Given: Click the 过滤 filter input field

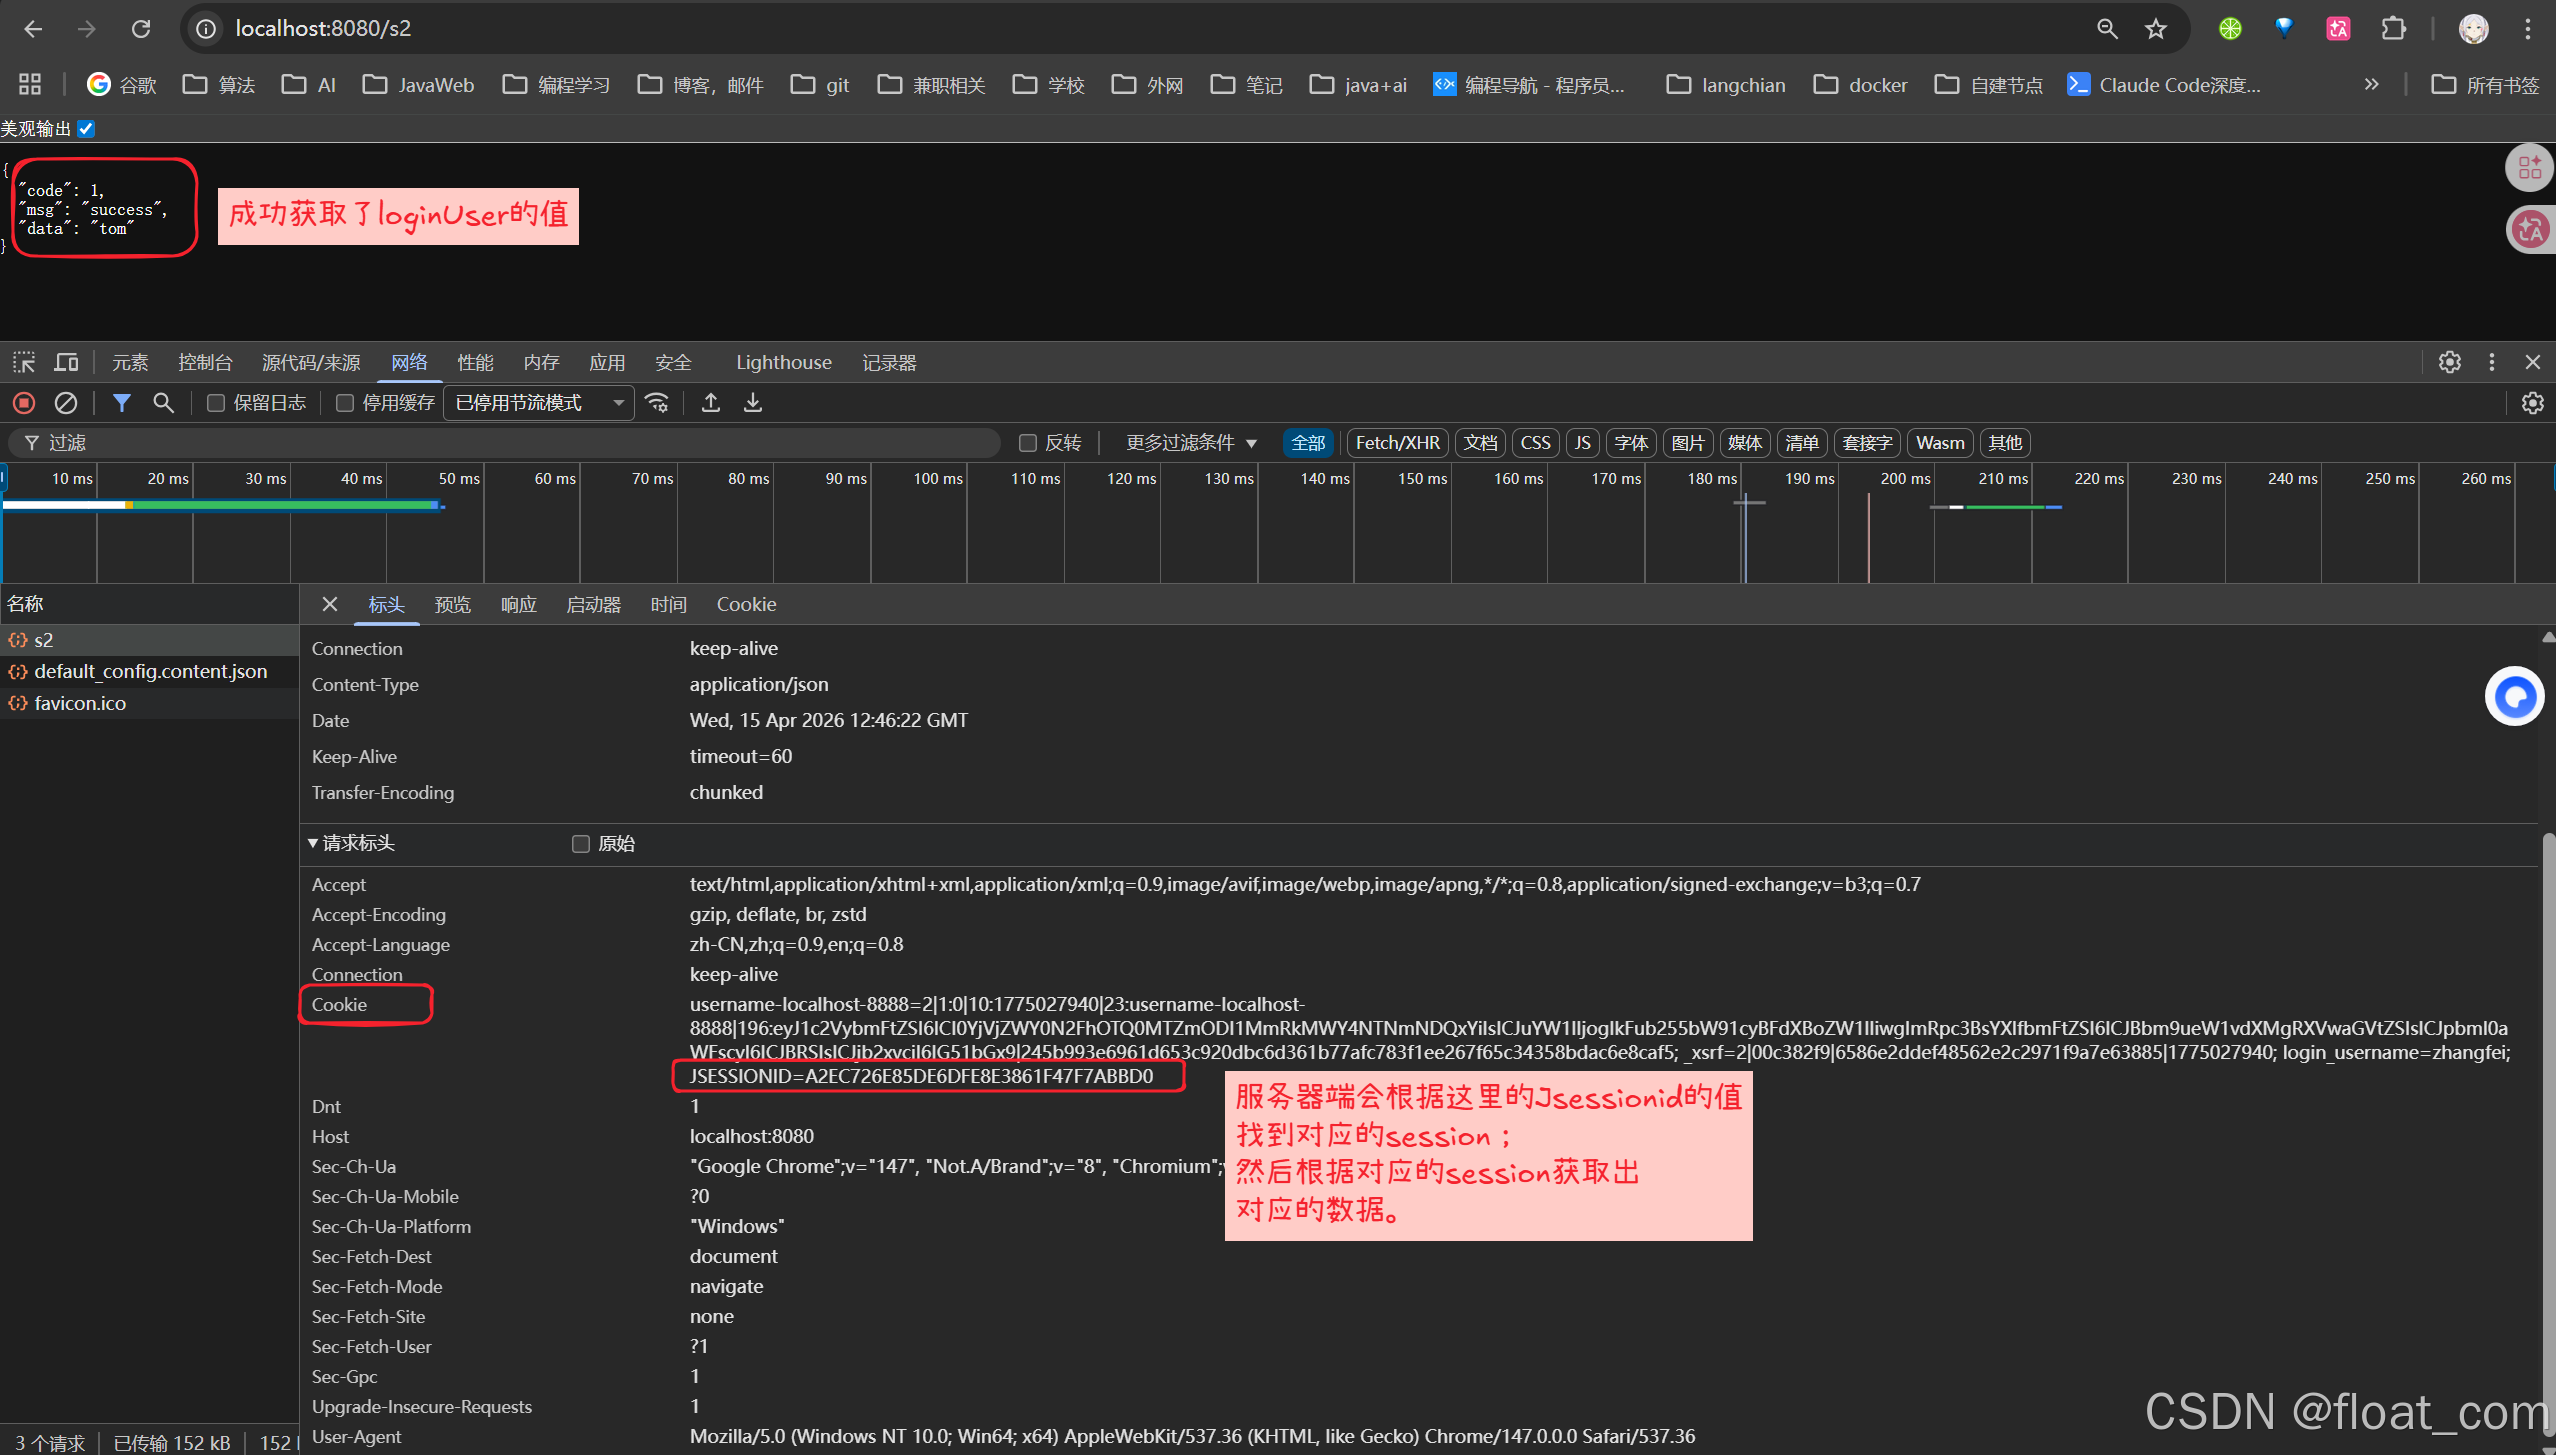Looking at the screenshot, I should pos(520,443).
